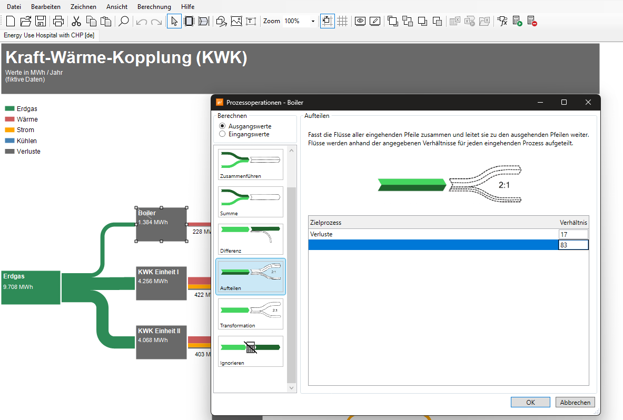This screenshot has width=623, height=420.
Task: Copy selection with the copy icon
Action: pyautogui.click(x=91, y=21)
